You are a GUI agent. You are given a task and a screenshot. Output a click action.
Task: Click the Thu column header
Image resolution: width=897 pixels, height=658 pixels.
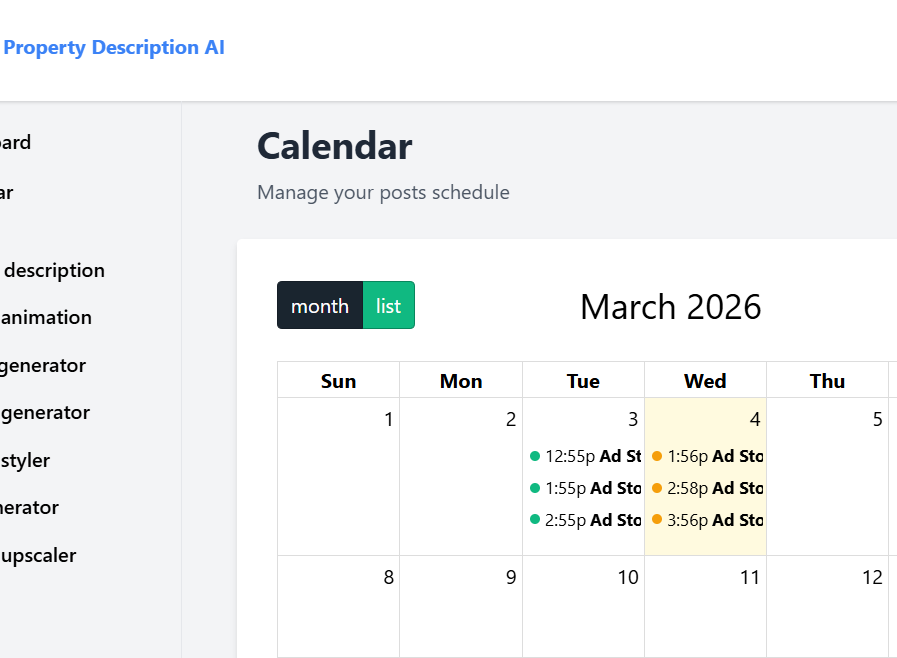tap(827, 381)
